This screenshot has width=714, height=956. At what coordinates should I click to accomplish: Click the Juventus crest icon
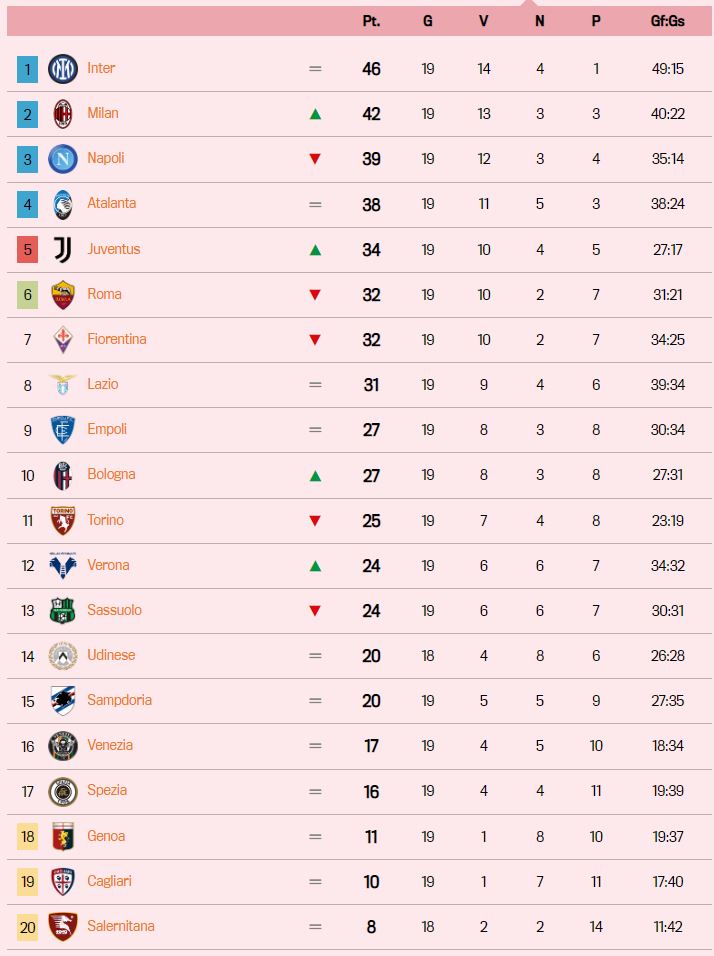[63, 249]
